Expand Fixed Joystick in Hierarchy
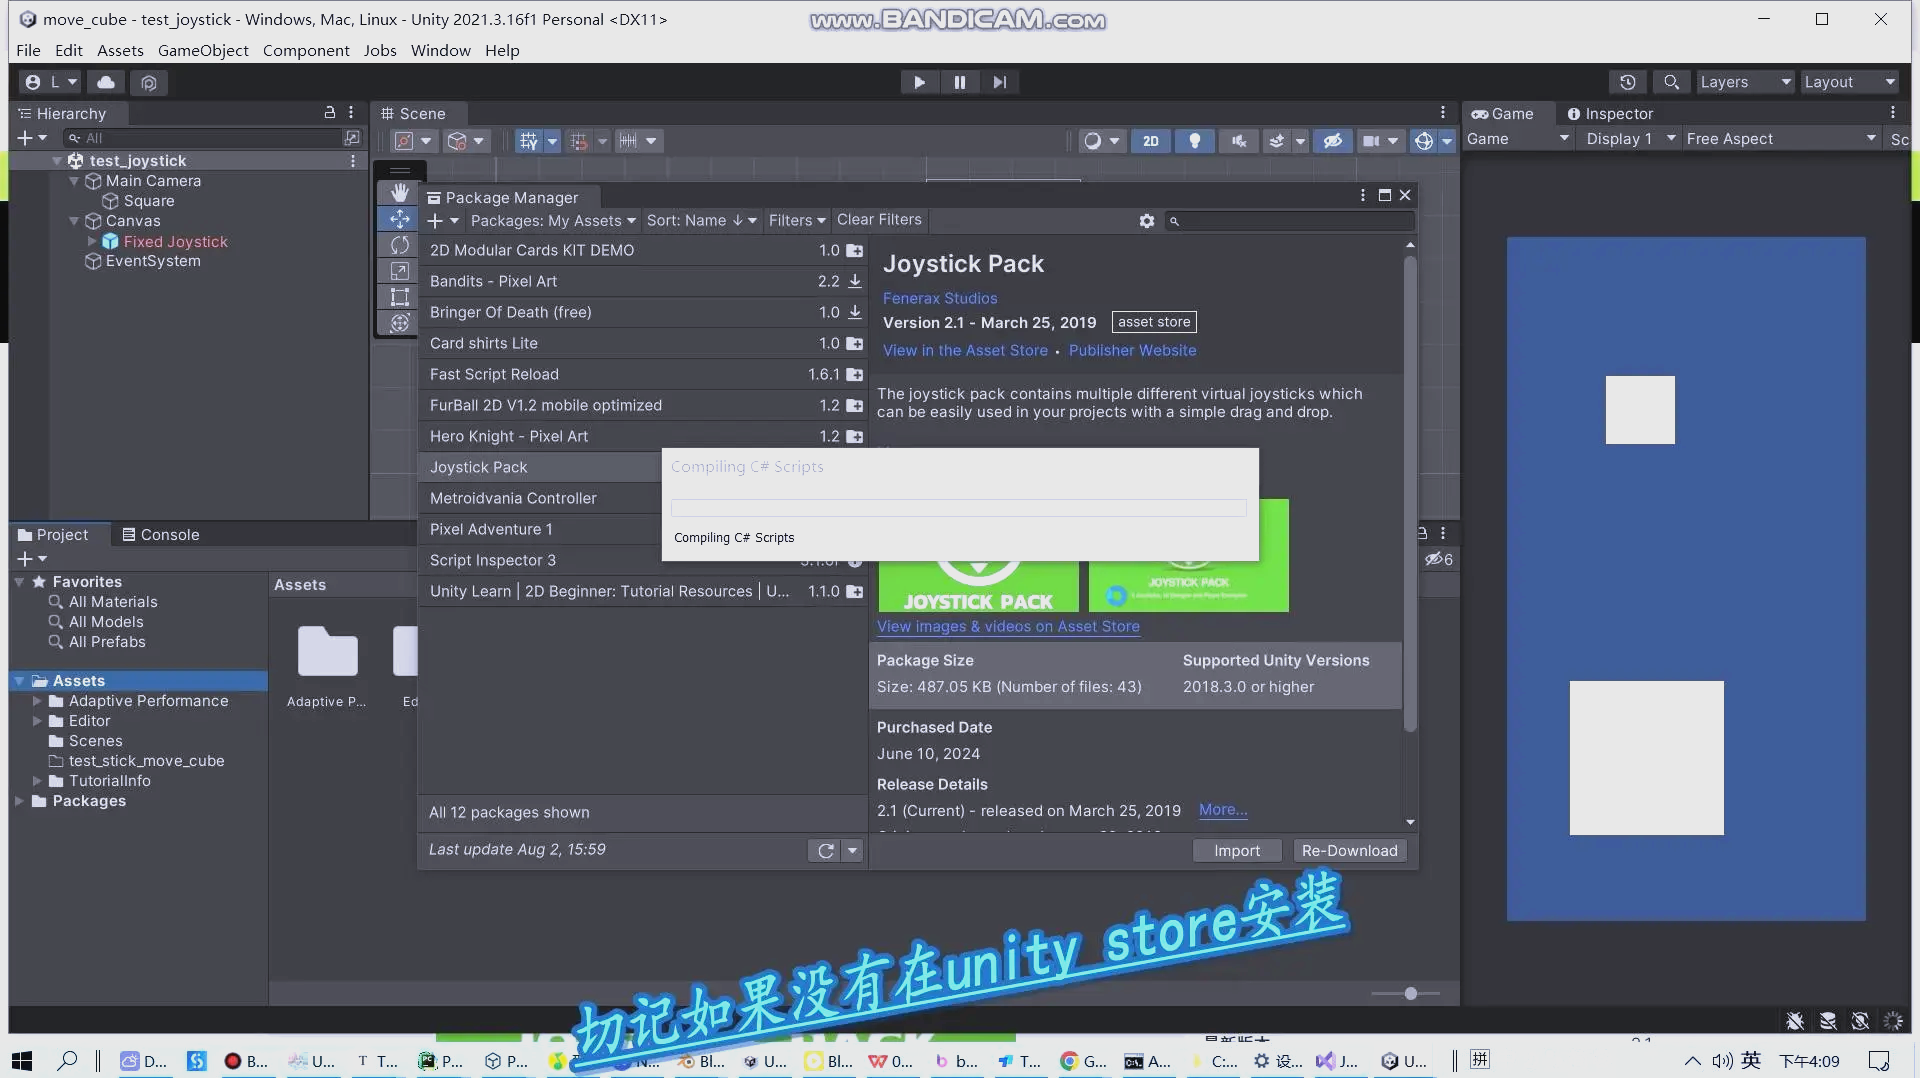The height and width of the screenshot is (1078, 1920). [92, 241]
